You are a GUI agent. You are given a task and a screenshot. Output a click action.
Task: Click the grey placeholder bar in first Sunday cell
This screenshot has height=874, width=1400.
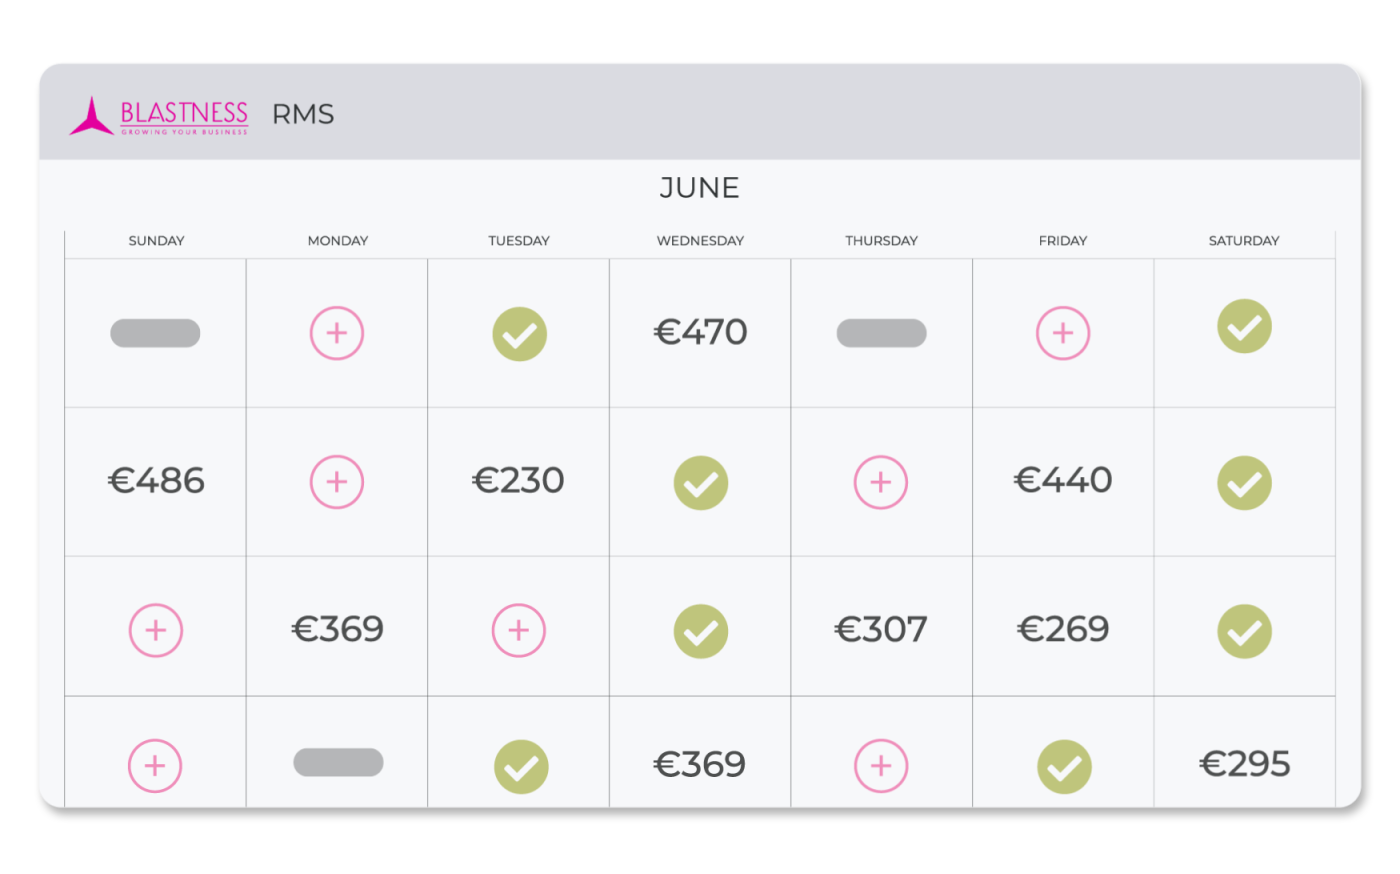(x=155, y=333)
